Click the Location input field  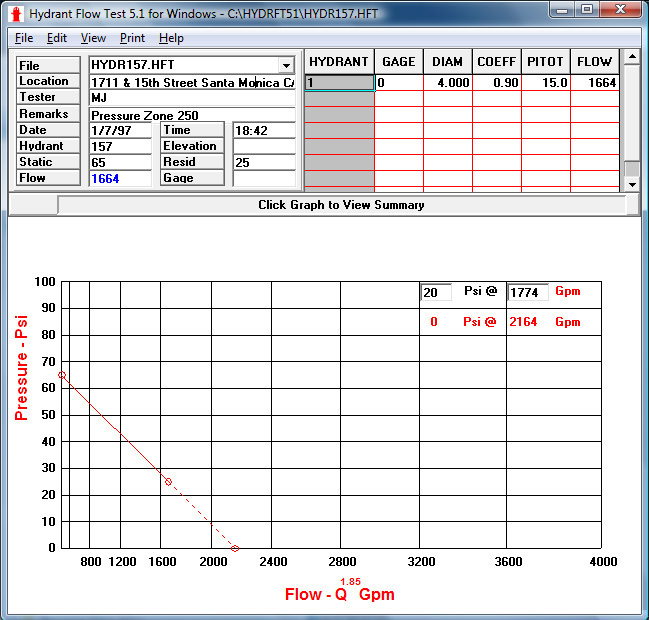pyautogui.click(x=192, y=82)
